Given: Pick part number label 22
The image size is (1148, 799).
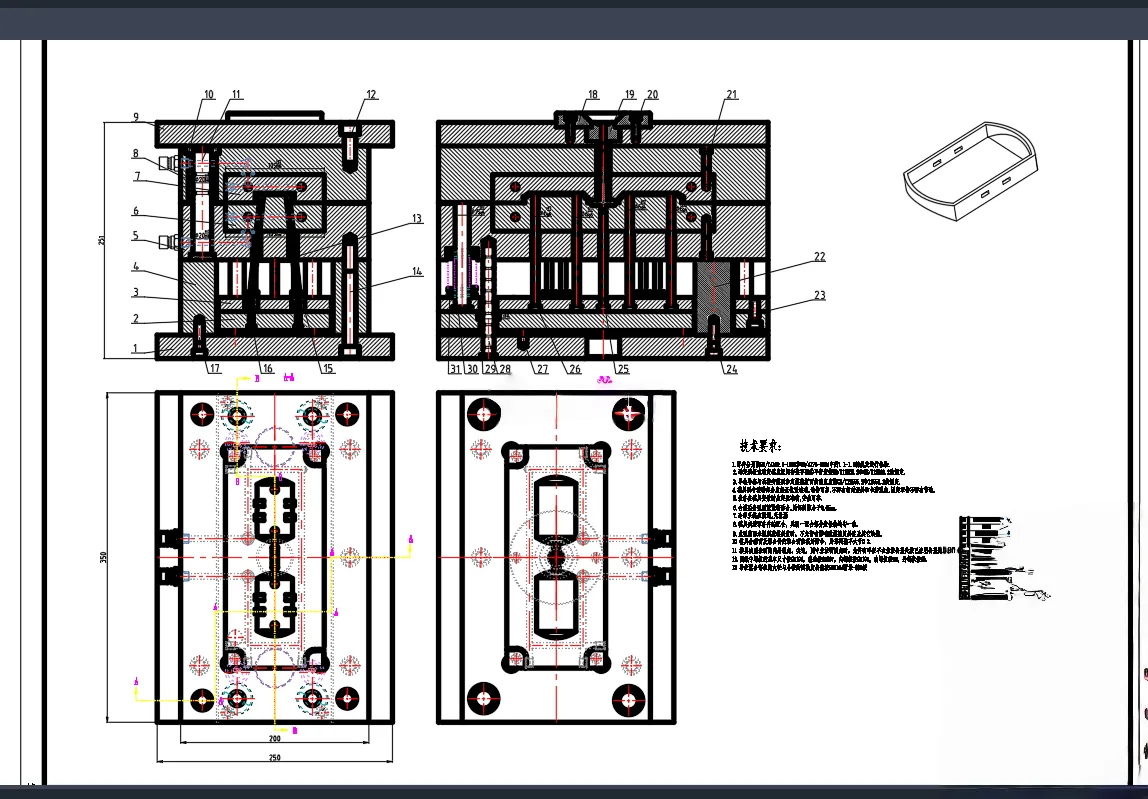Looking at the screenshot, I should click(x=819, y=256).
